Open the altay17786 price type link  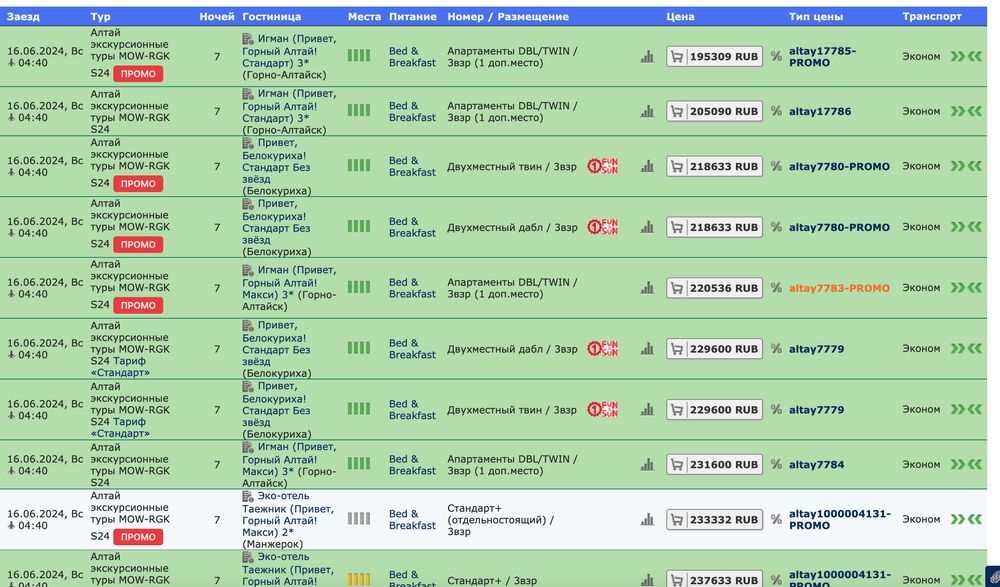820,112
